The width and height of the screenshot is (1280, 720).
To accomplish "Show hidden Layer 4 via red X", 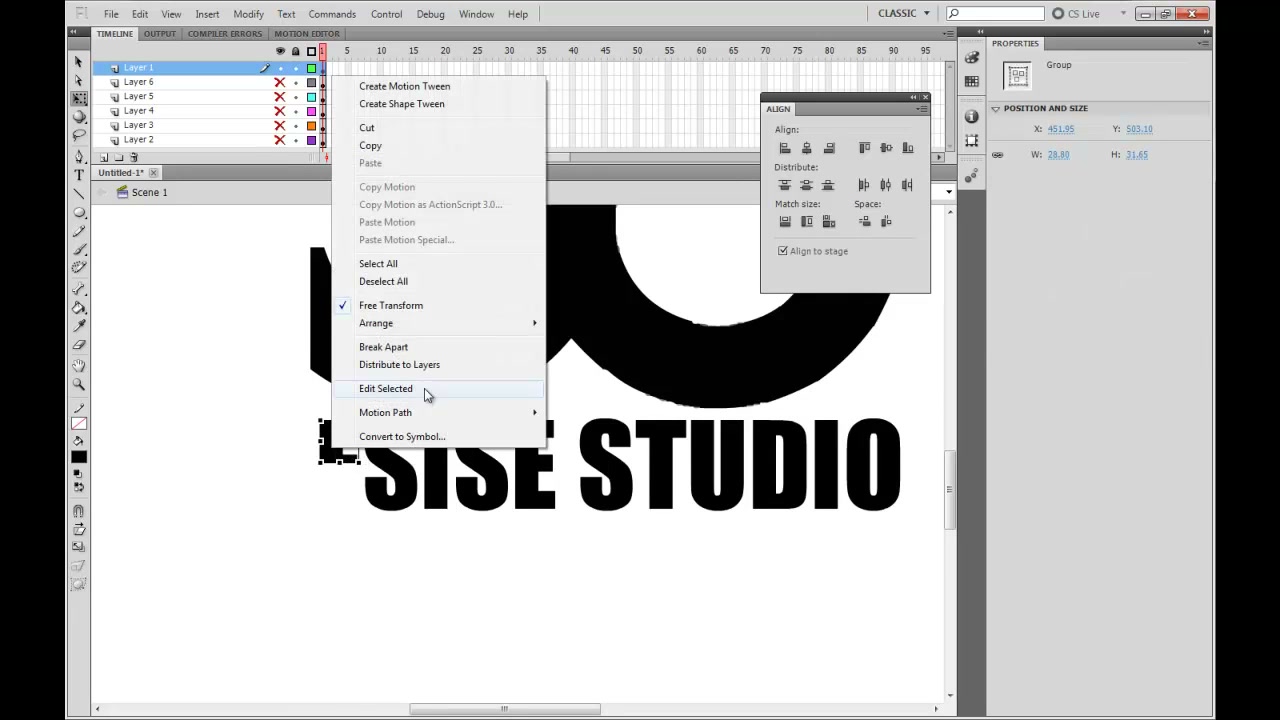I will coord(280,111).
